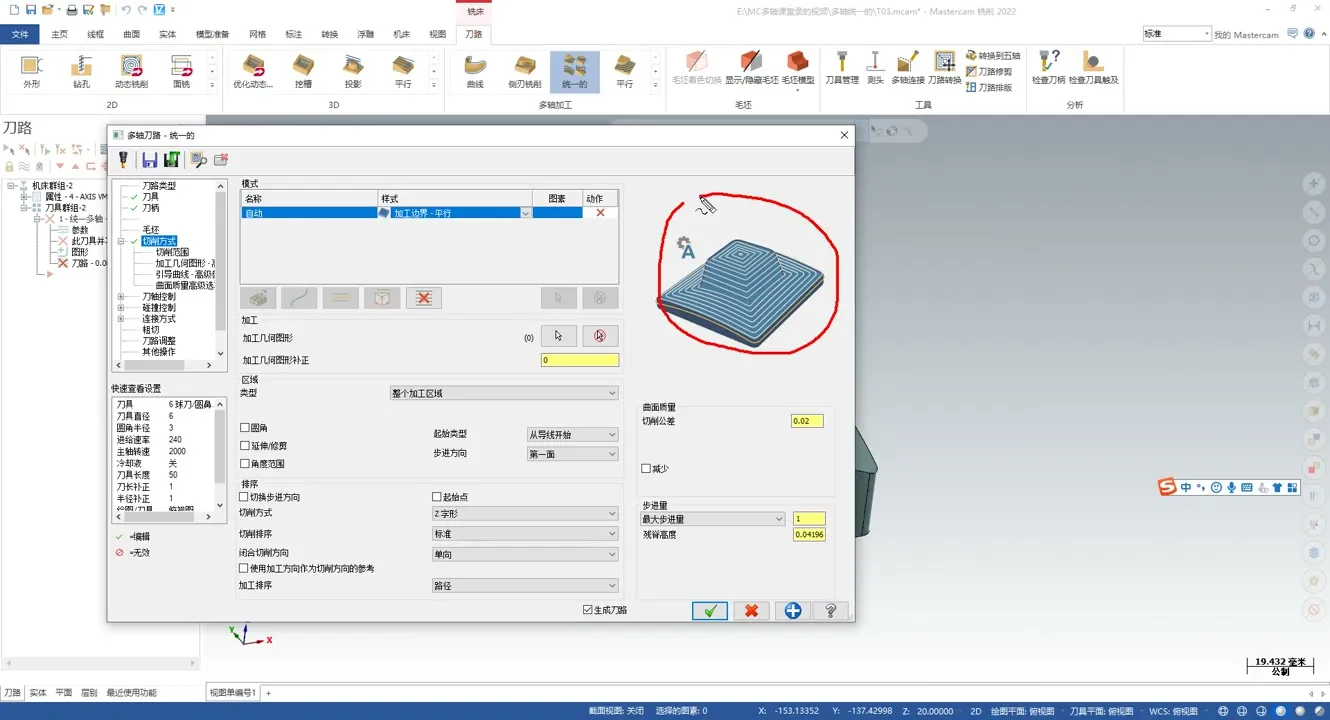Click the save parameters floppy disk icon
Screen dimensions: 1330x720
[149, 160]
